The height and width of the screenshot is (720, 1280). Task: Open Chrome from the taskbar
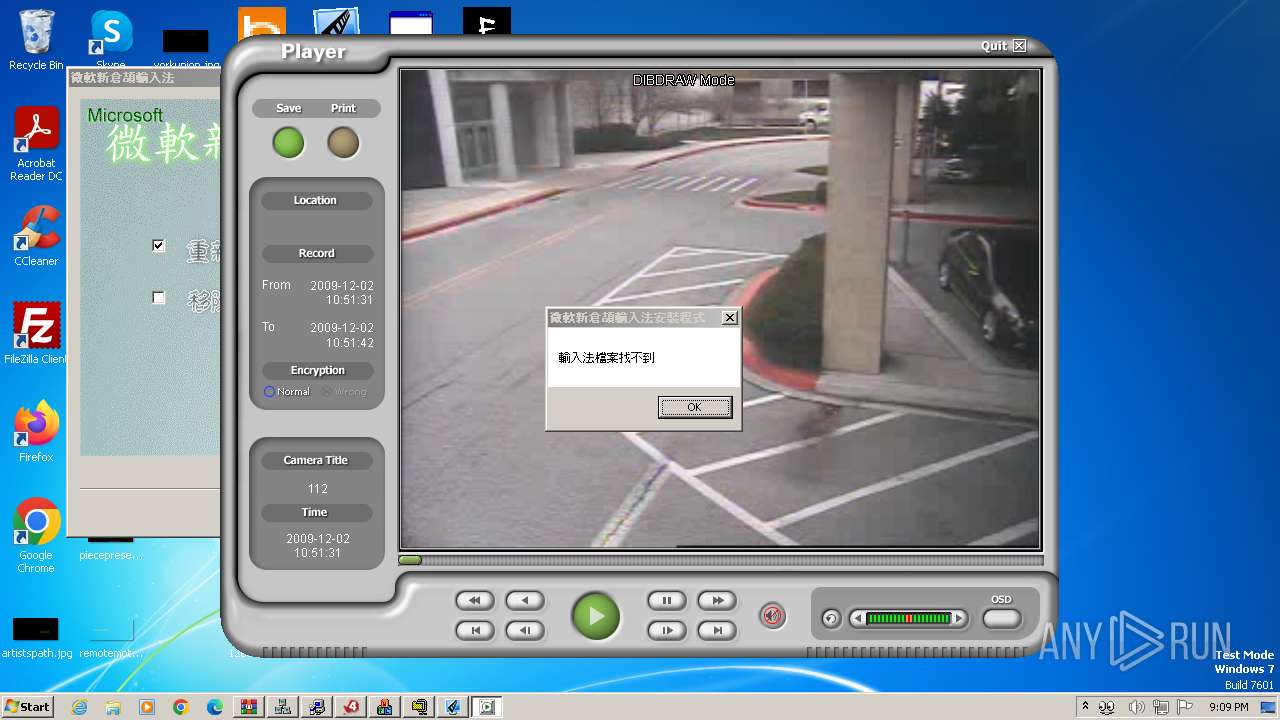point(181,707)
